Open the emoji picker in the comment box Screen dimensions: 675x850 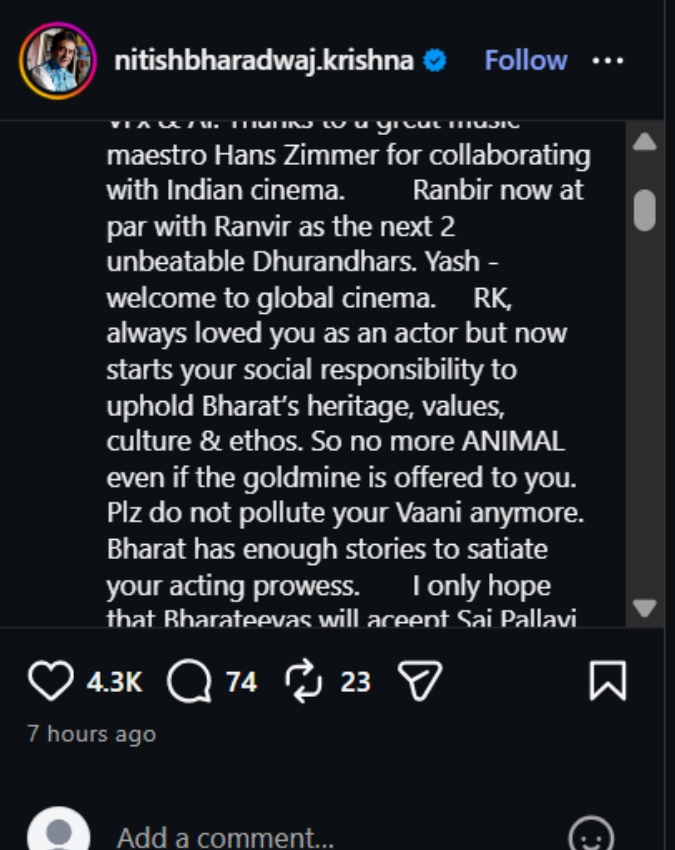coord(591,835)
